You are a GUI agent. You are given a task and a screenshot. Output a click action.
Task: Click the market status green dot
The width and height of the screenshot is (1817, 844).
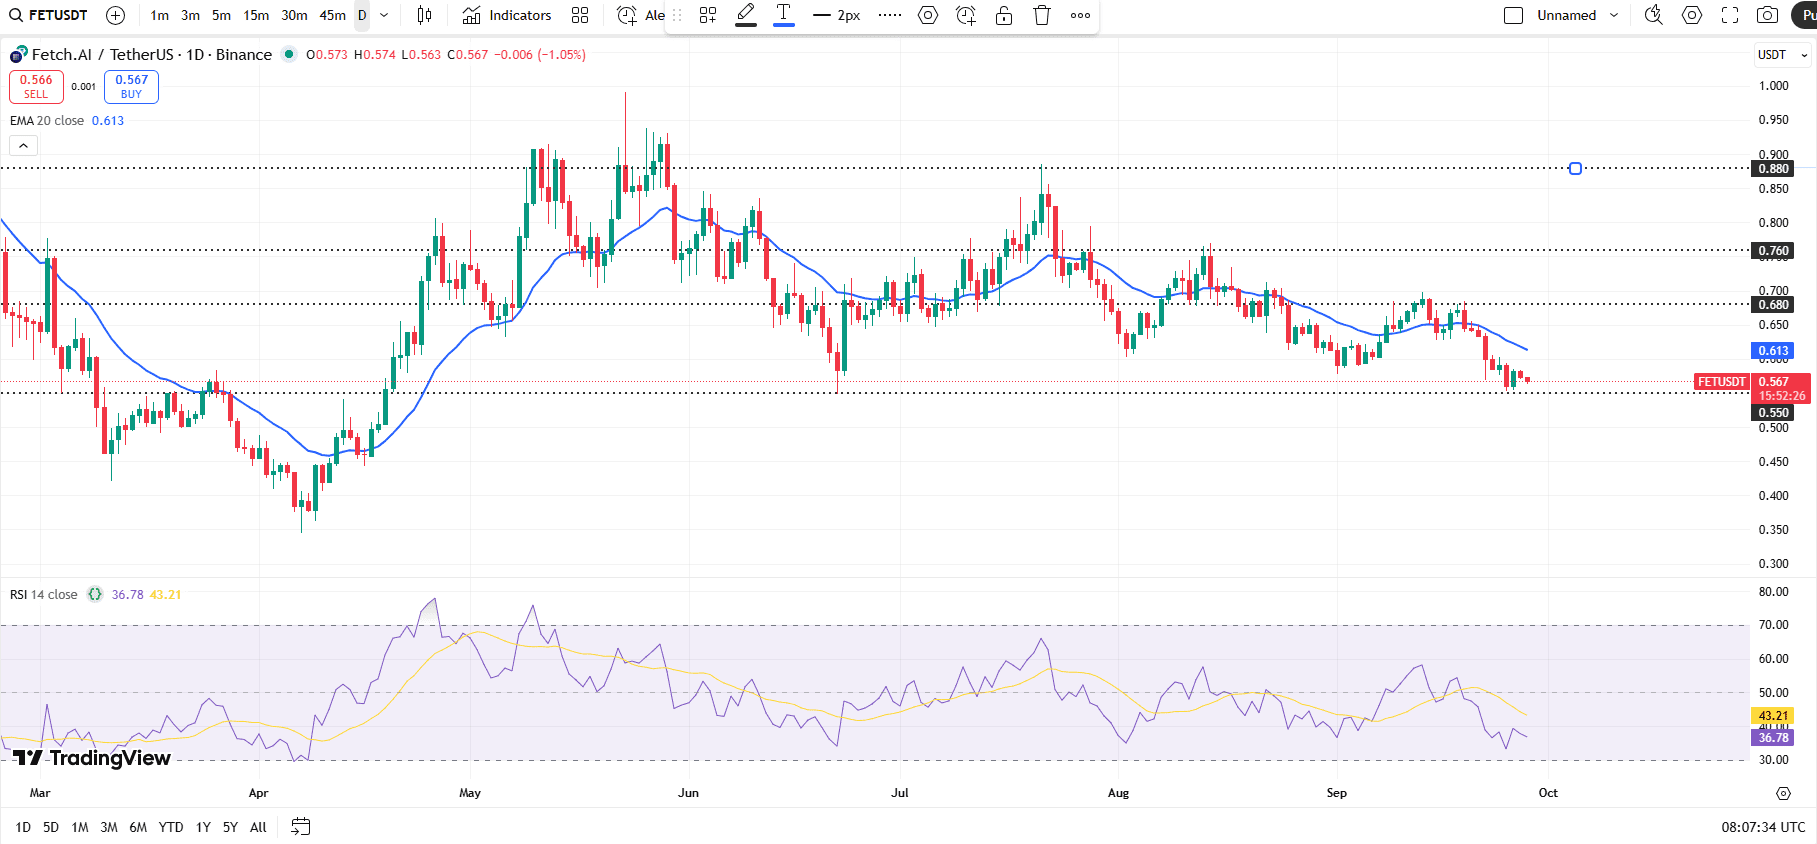[289, 54]
